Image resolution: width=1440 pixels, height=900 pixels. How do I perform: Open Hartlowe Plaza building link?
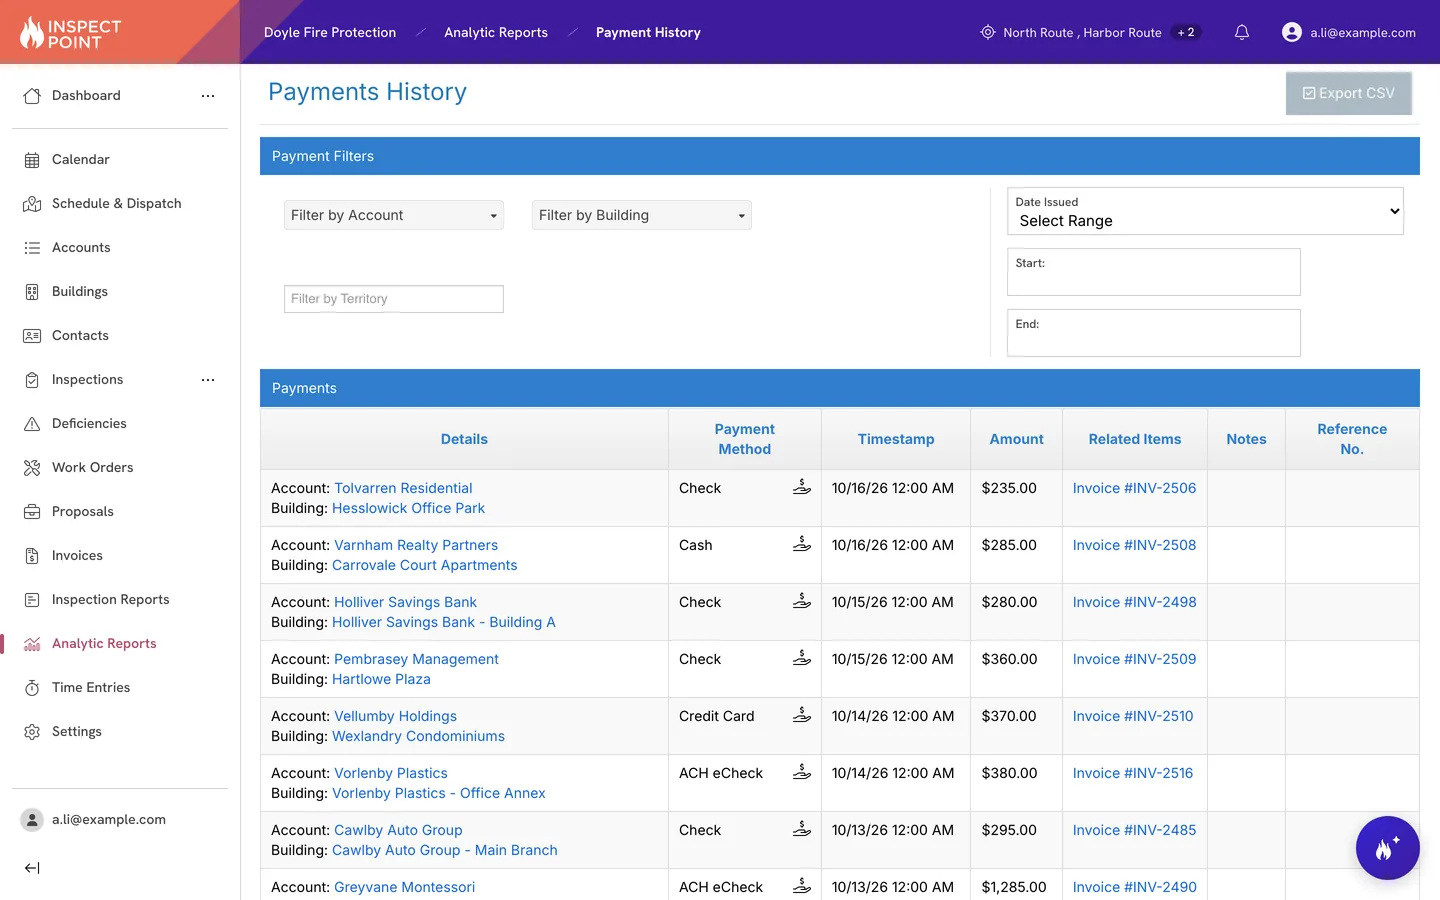[x=381, y=679]
